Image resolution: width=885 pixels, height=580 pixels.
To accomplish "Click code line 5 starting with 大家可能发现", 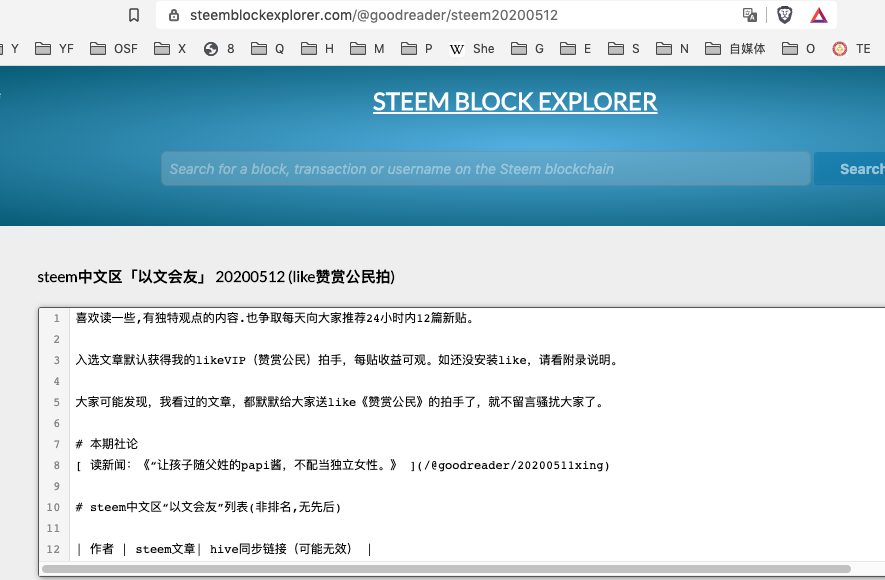I will coord(340,402).
